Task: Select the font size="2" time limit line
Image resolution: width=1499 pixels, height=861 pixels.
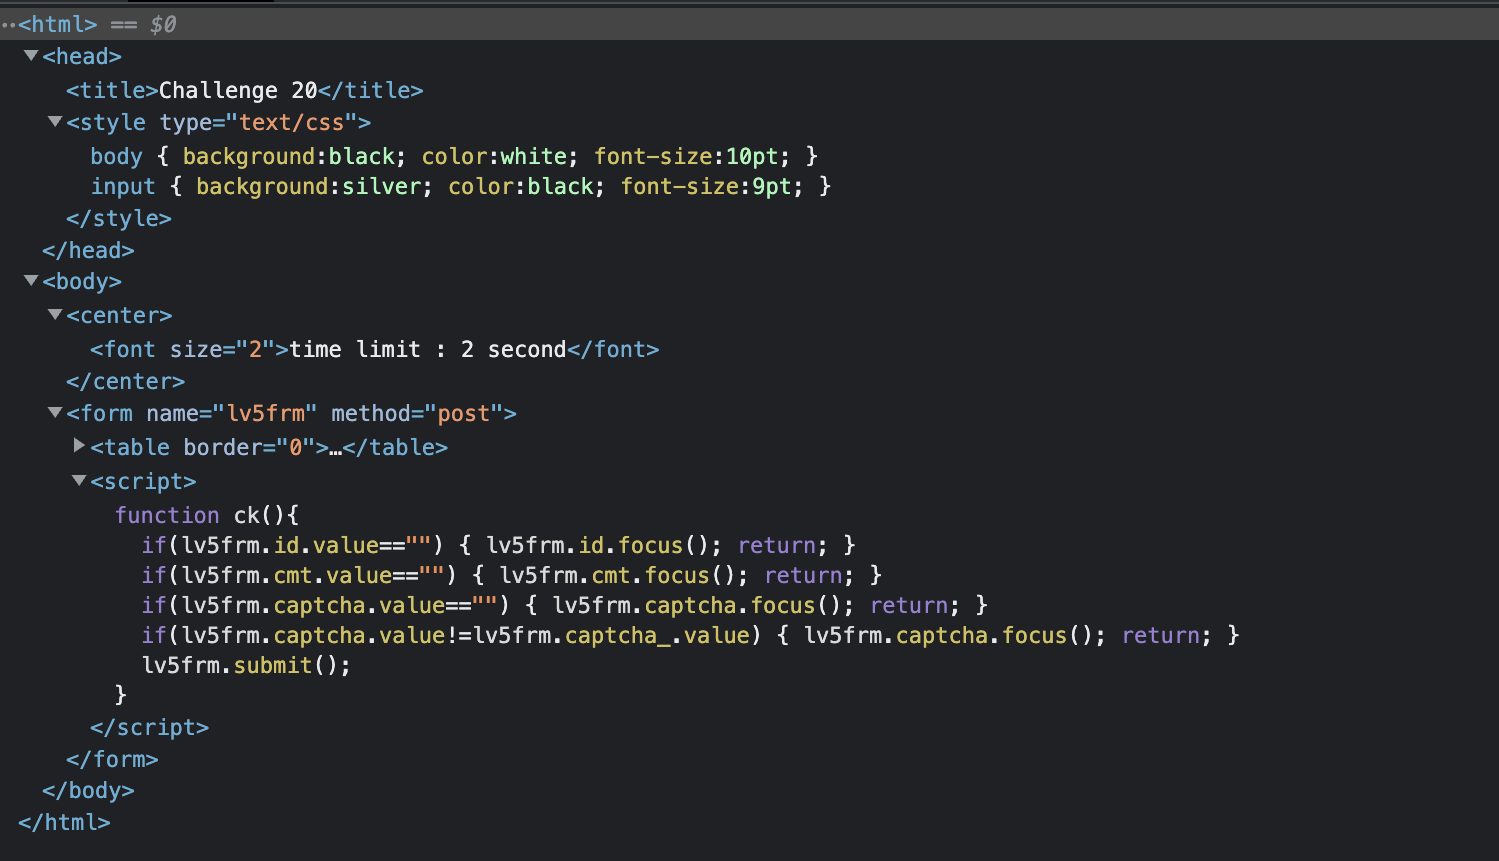Action: (375, 349)
